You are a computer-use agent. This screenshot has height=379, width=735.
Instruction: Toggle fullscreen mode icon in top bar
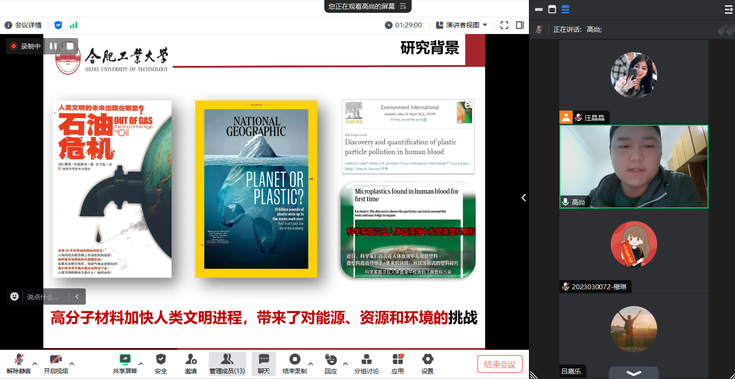504,25
